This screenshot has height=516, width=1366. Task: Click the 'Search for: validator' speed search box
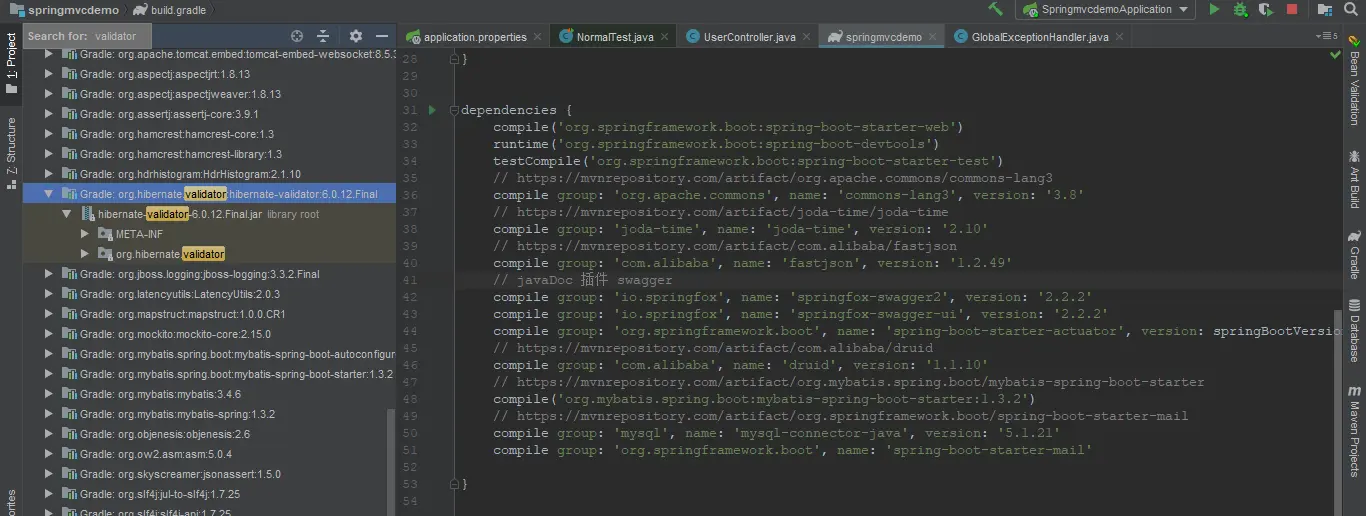(86, 36)
